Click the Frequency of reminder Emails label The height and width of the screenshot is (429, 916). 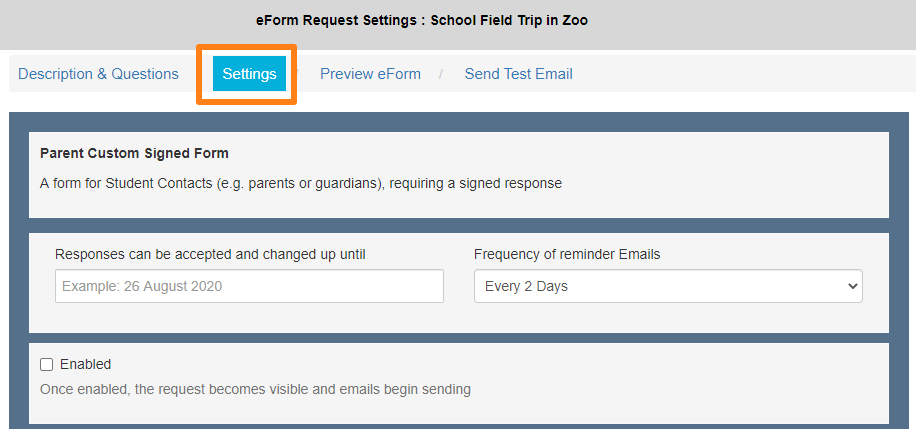point(567,254)
